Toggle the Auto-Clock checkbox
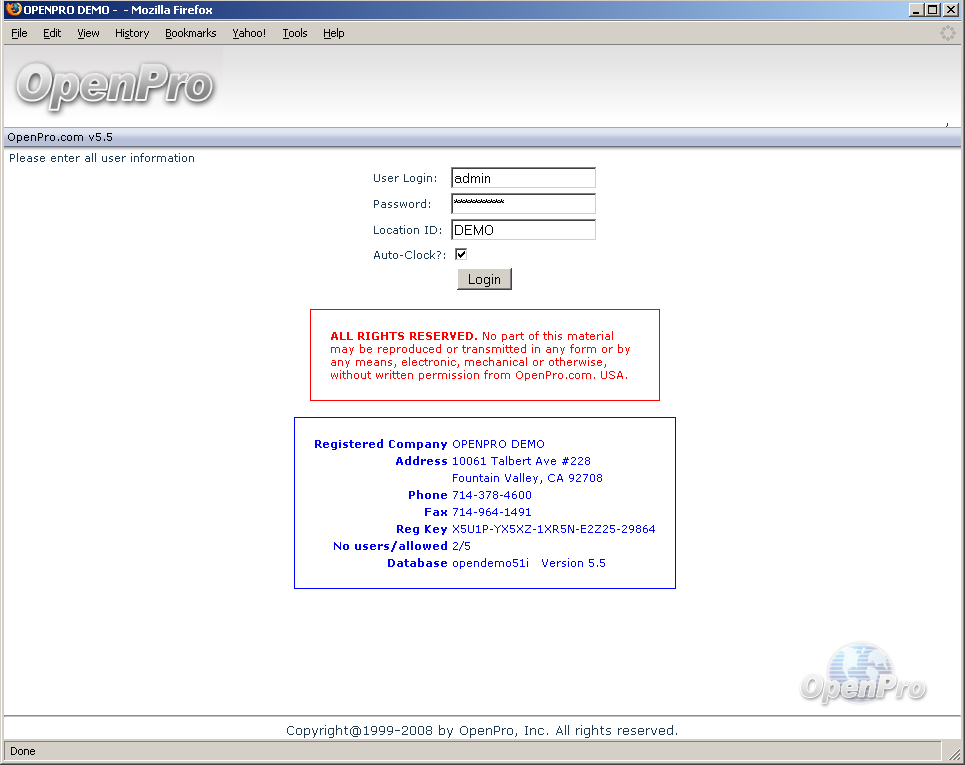Screen dimensions: 965x765 click(461, 255)
